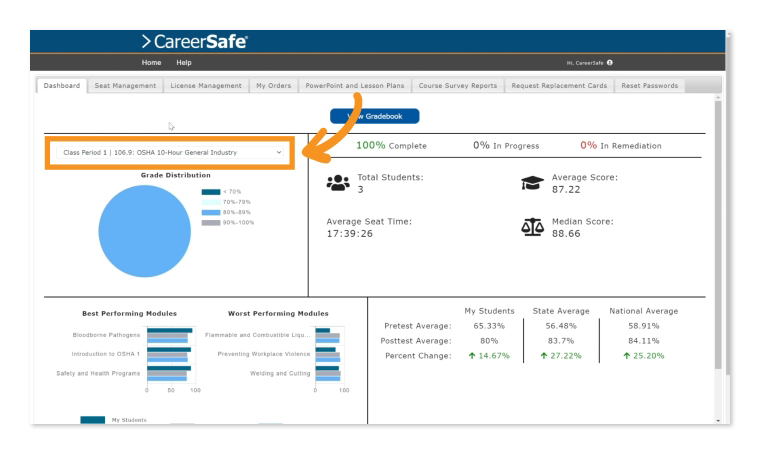Image resolution: width=760 pixels, height=454 pixels.
Task: Open the Seat Management tab
Action: point(125,85)
